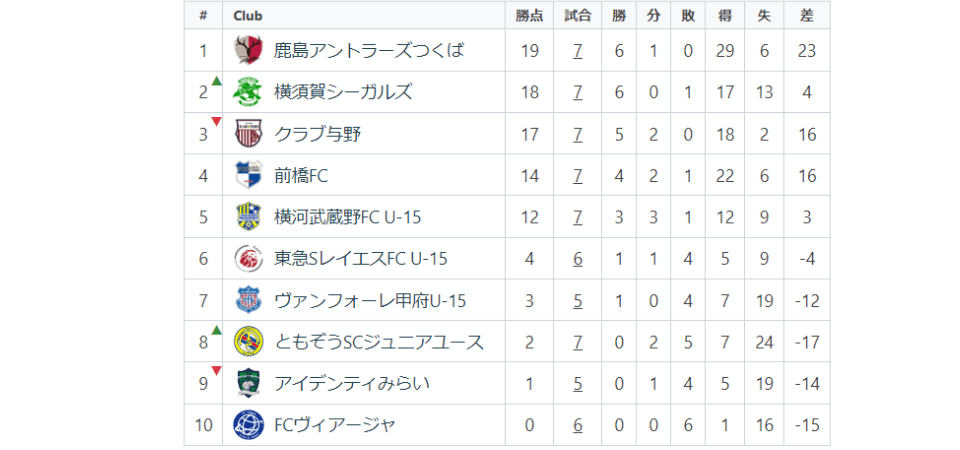960x450 pixels.
Task: Click the 前橋FC club logo
Action: click(248, 175)
